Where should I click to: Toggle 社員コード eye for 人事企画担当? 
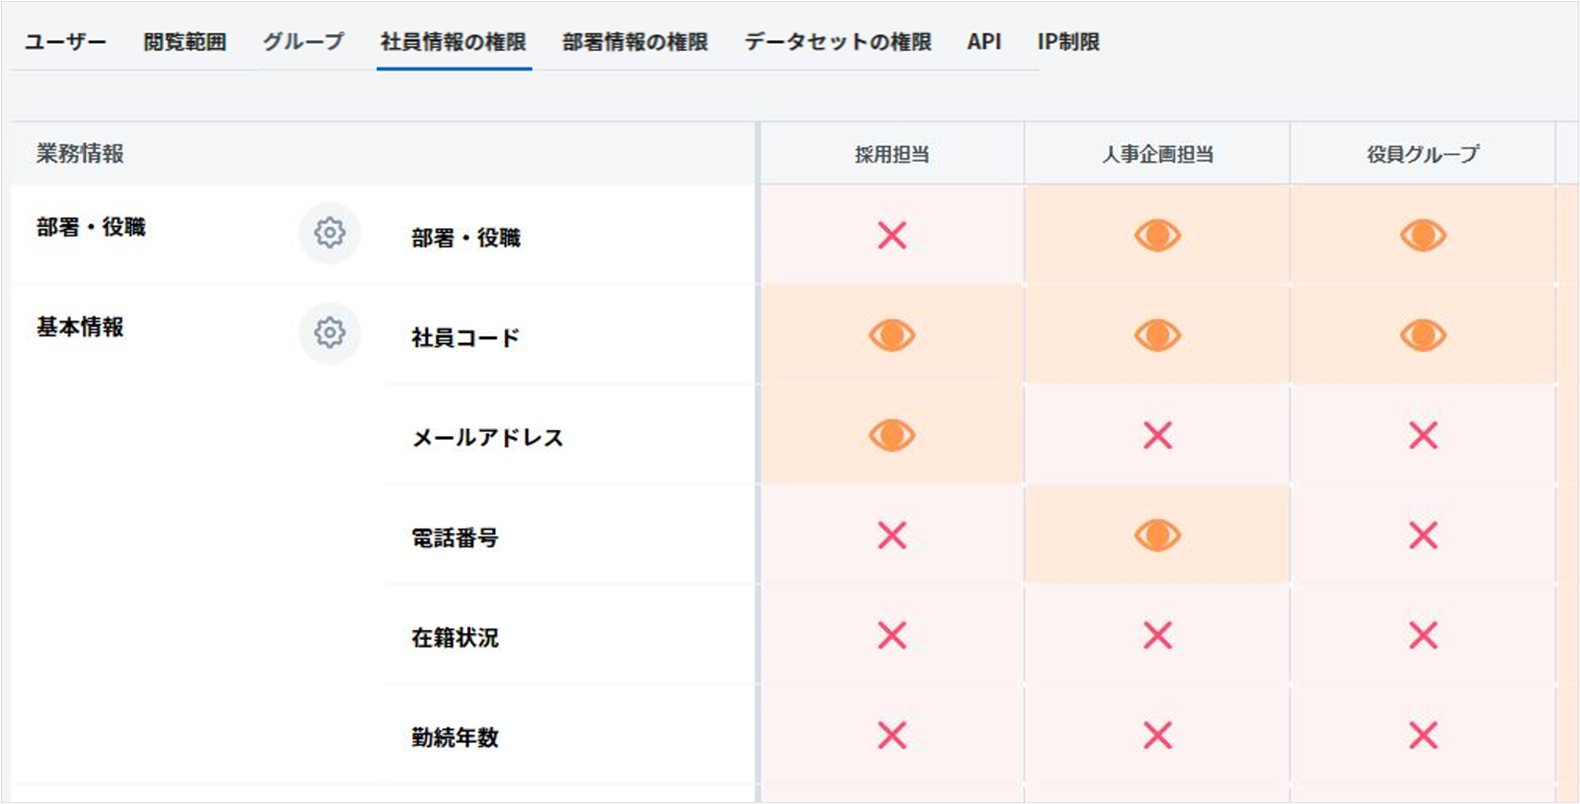tap(1157, 336)
